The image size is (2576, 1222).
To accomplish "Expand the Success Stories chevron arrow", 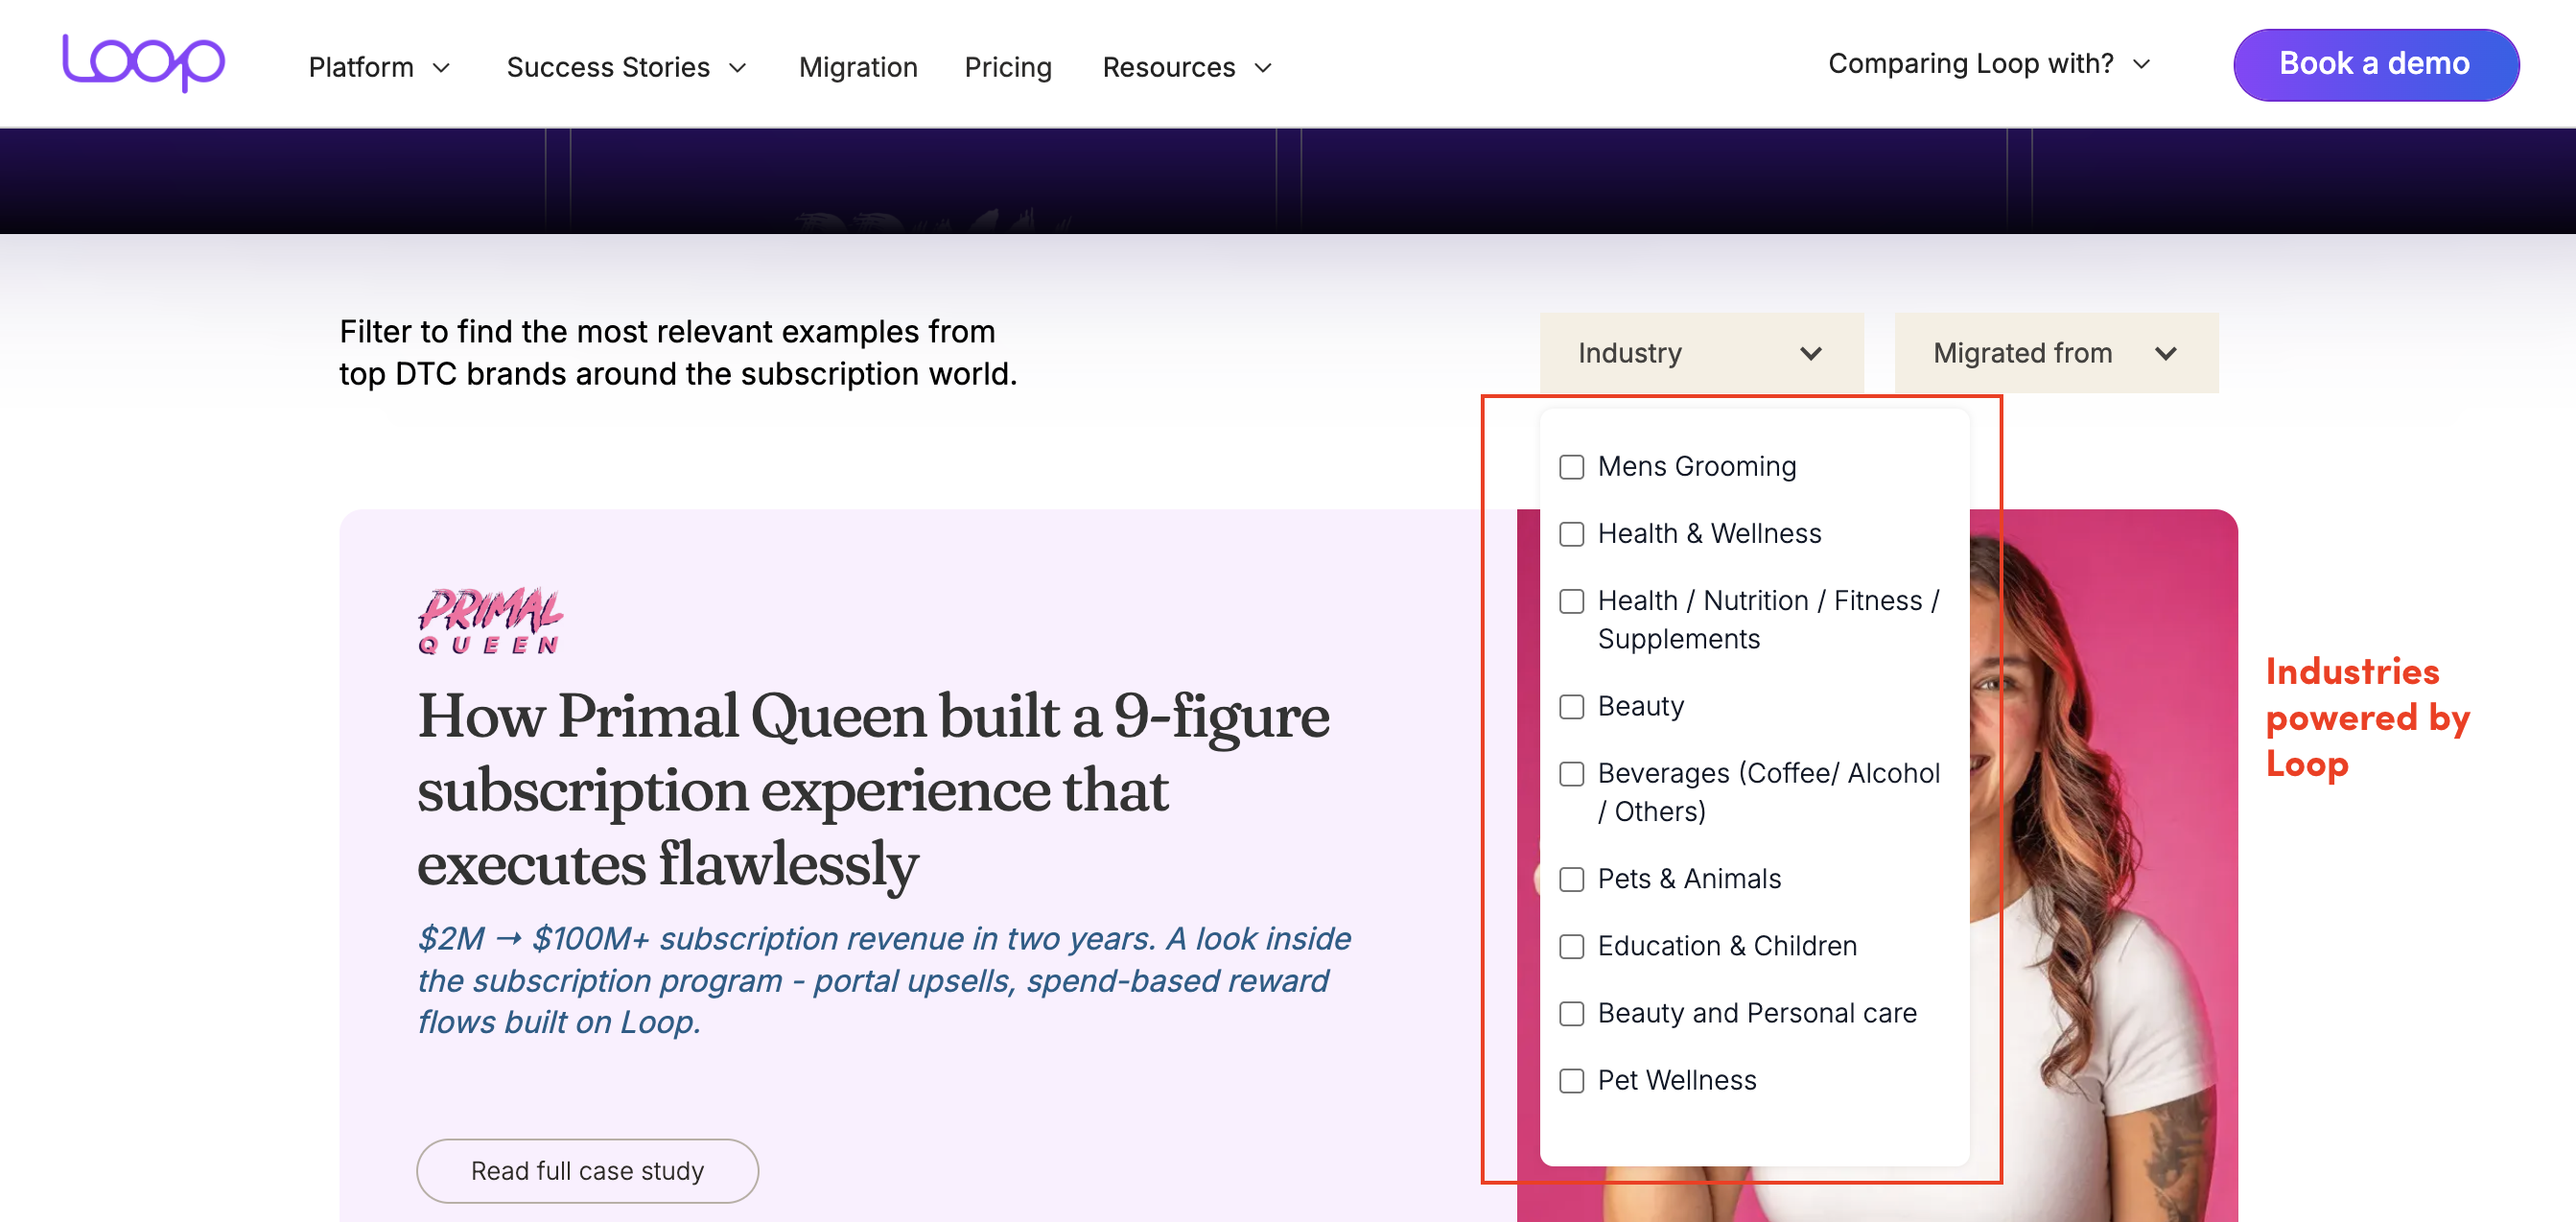I will click(x=738, y=68).
